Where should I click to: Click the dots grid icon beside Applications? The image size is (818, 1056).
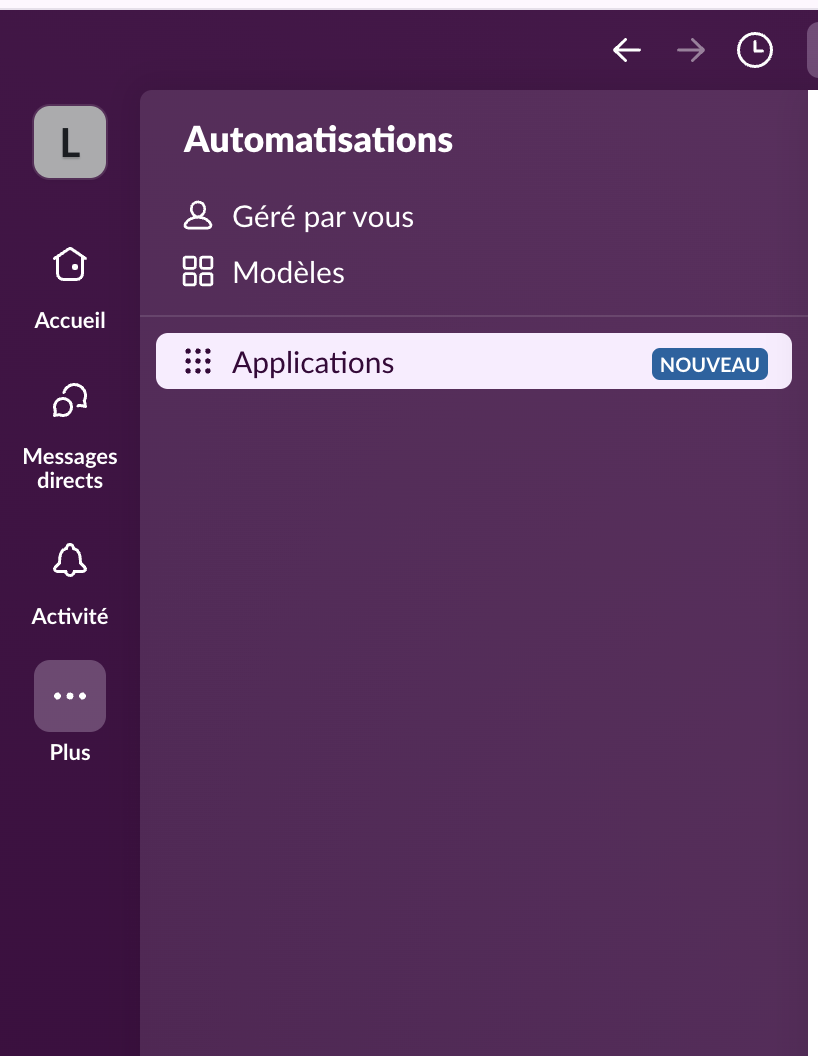click(198, 362)
